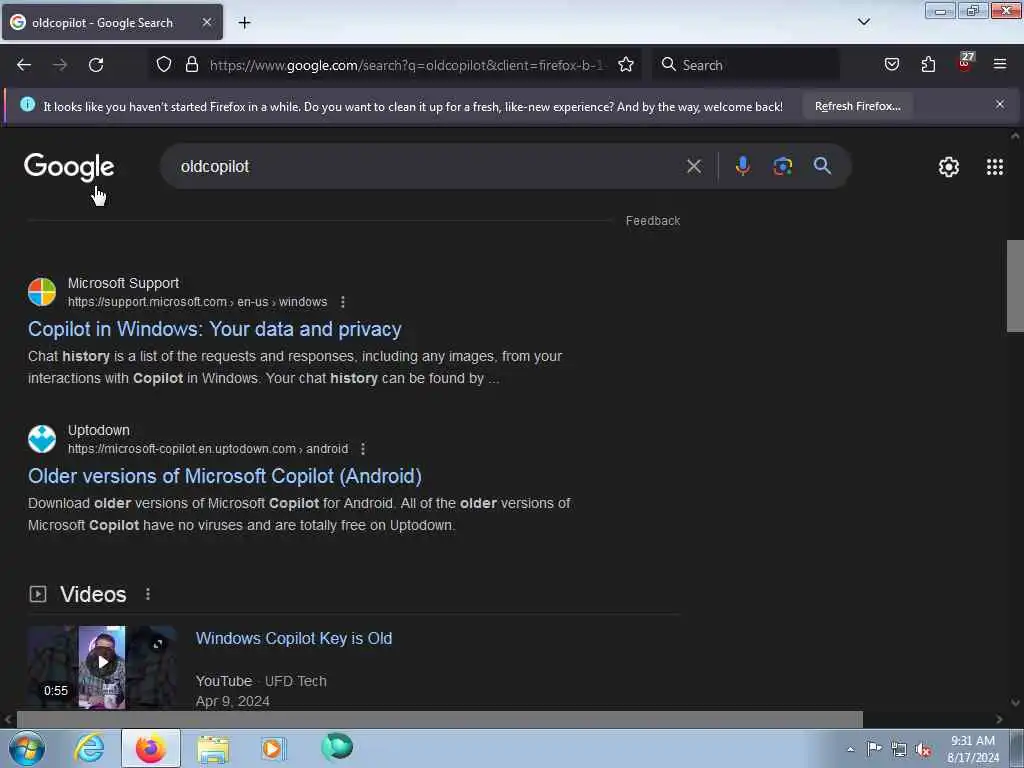Image resolution: width=1024 pixels, height=768 pixels.
Task: Click the support.microsoft.com result URL
Action: (x=197, y=302)
